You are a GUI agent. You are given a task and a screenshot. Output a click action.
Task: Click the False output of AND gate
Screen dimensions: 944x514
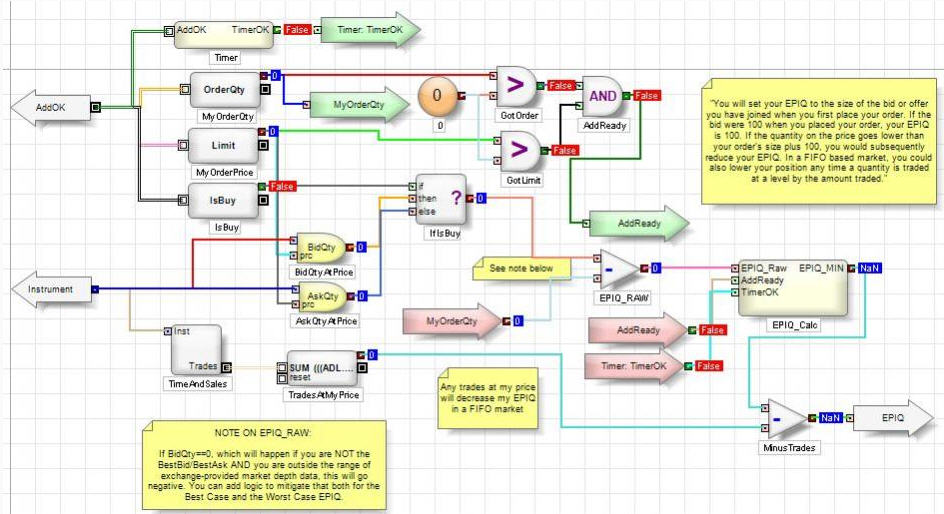(x=647, y=95)
